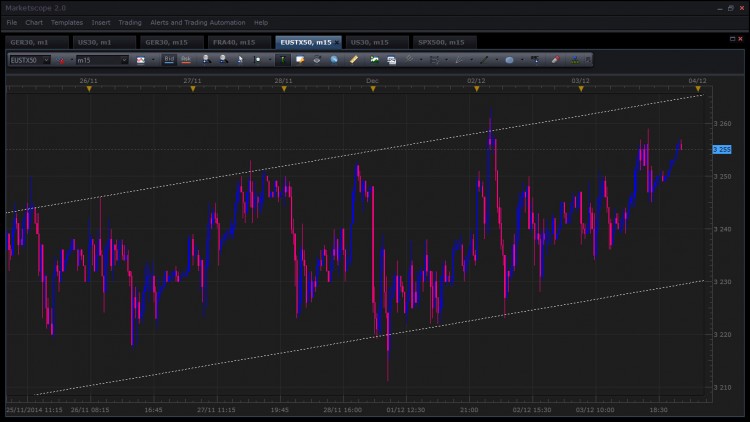Select the diagonal trend line tool
750x422 pixels.
click(x=484, y=60)
